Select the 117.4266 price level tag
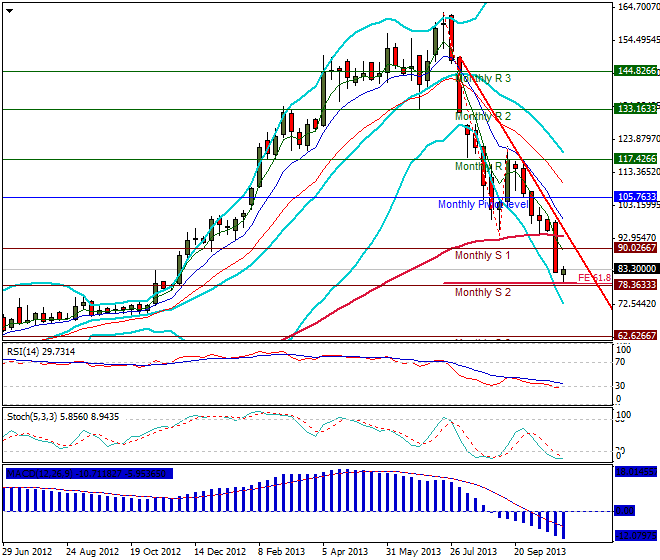Image resolution: width=660 pixels, height=560 pixels. pos(635,159)
